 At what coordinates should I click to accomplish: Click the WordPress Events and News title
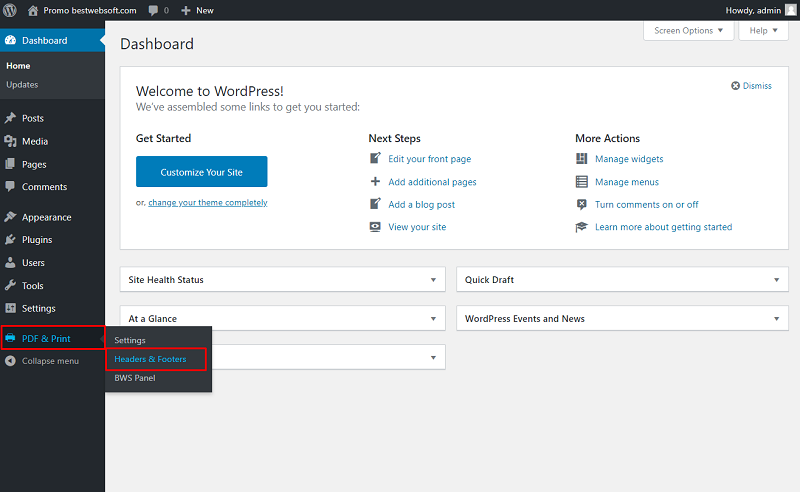pos(524,318)
